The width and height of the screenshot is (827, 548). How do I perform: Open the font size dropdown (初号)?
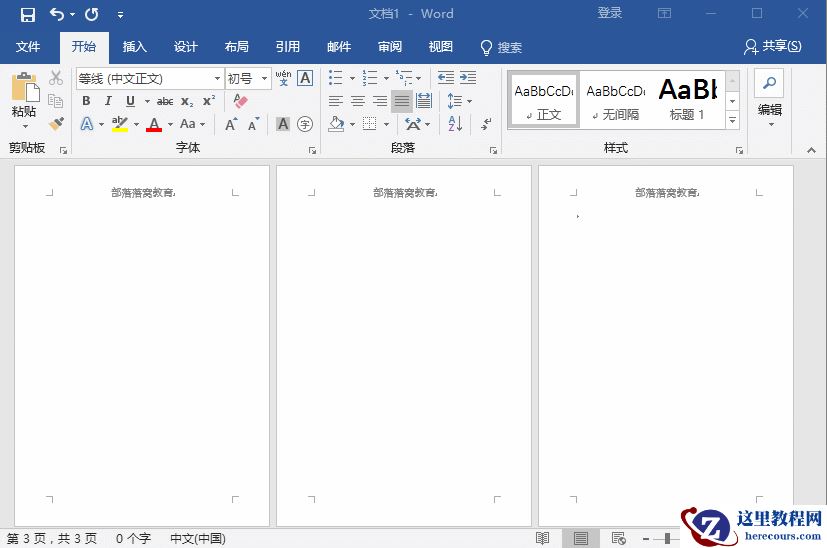point(265,78)
